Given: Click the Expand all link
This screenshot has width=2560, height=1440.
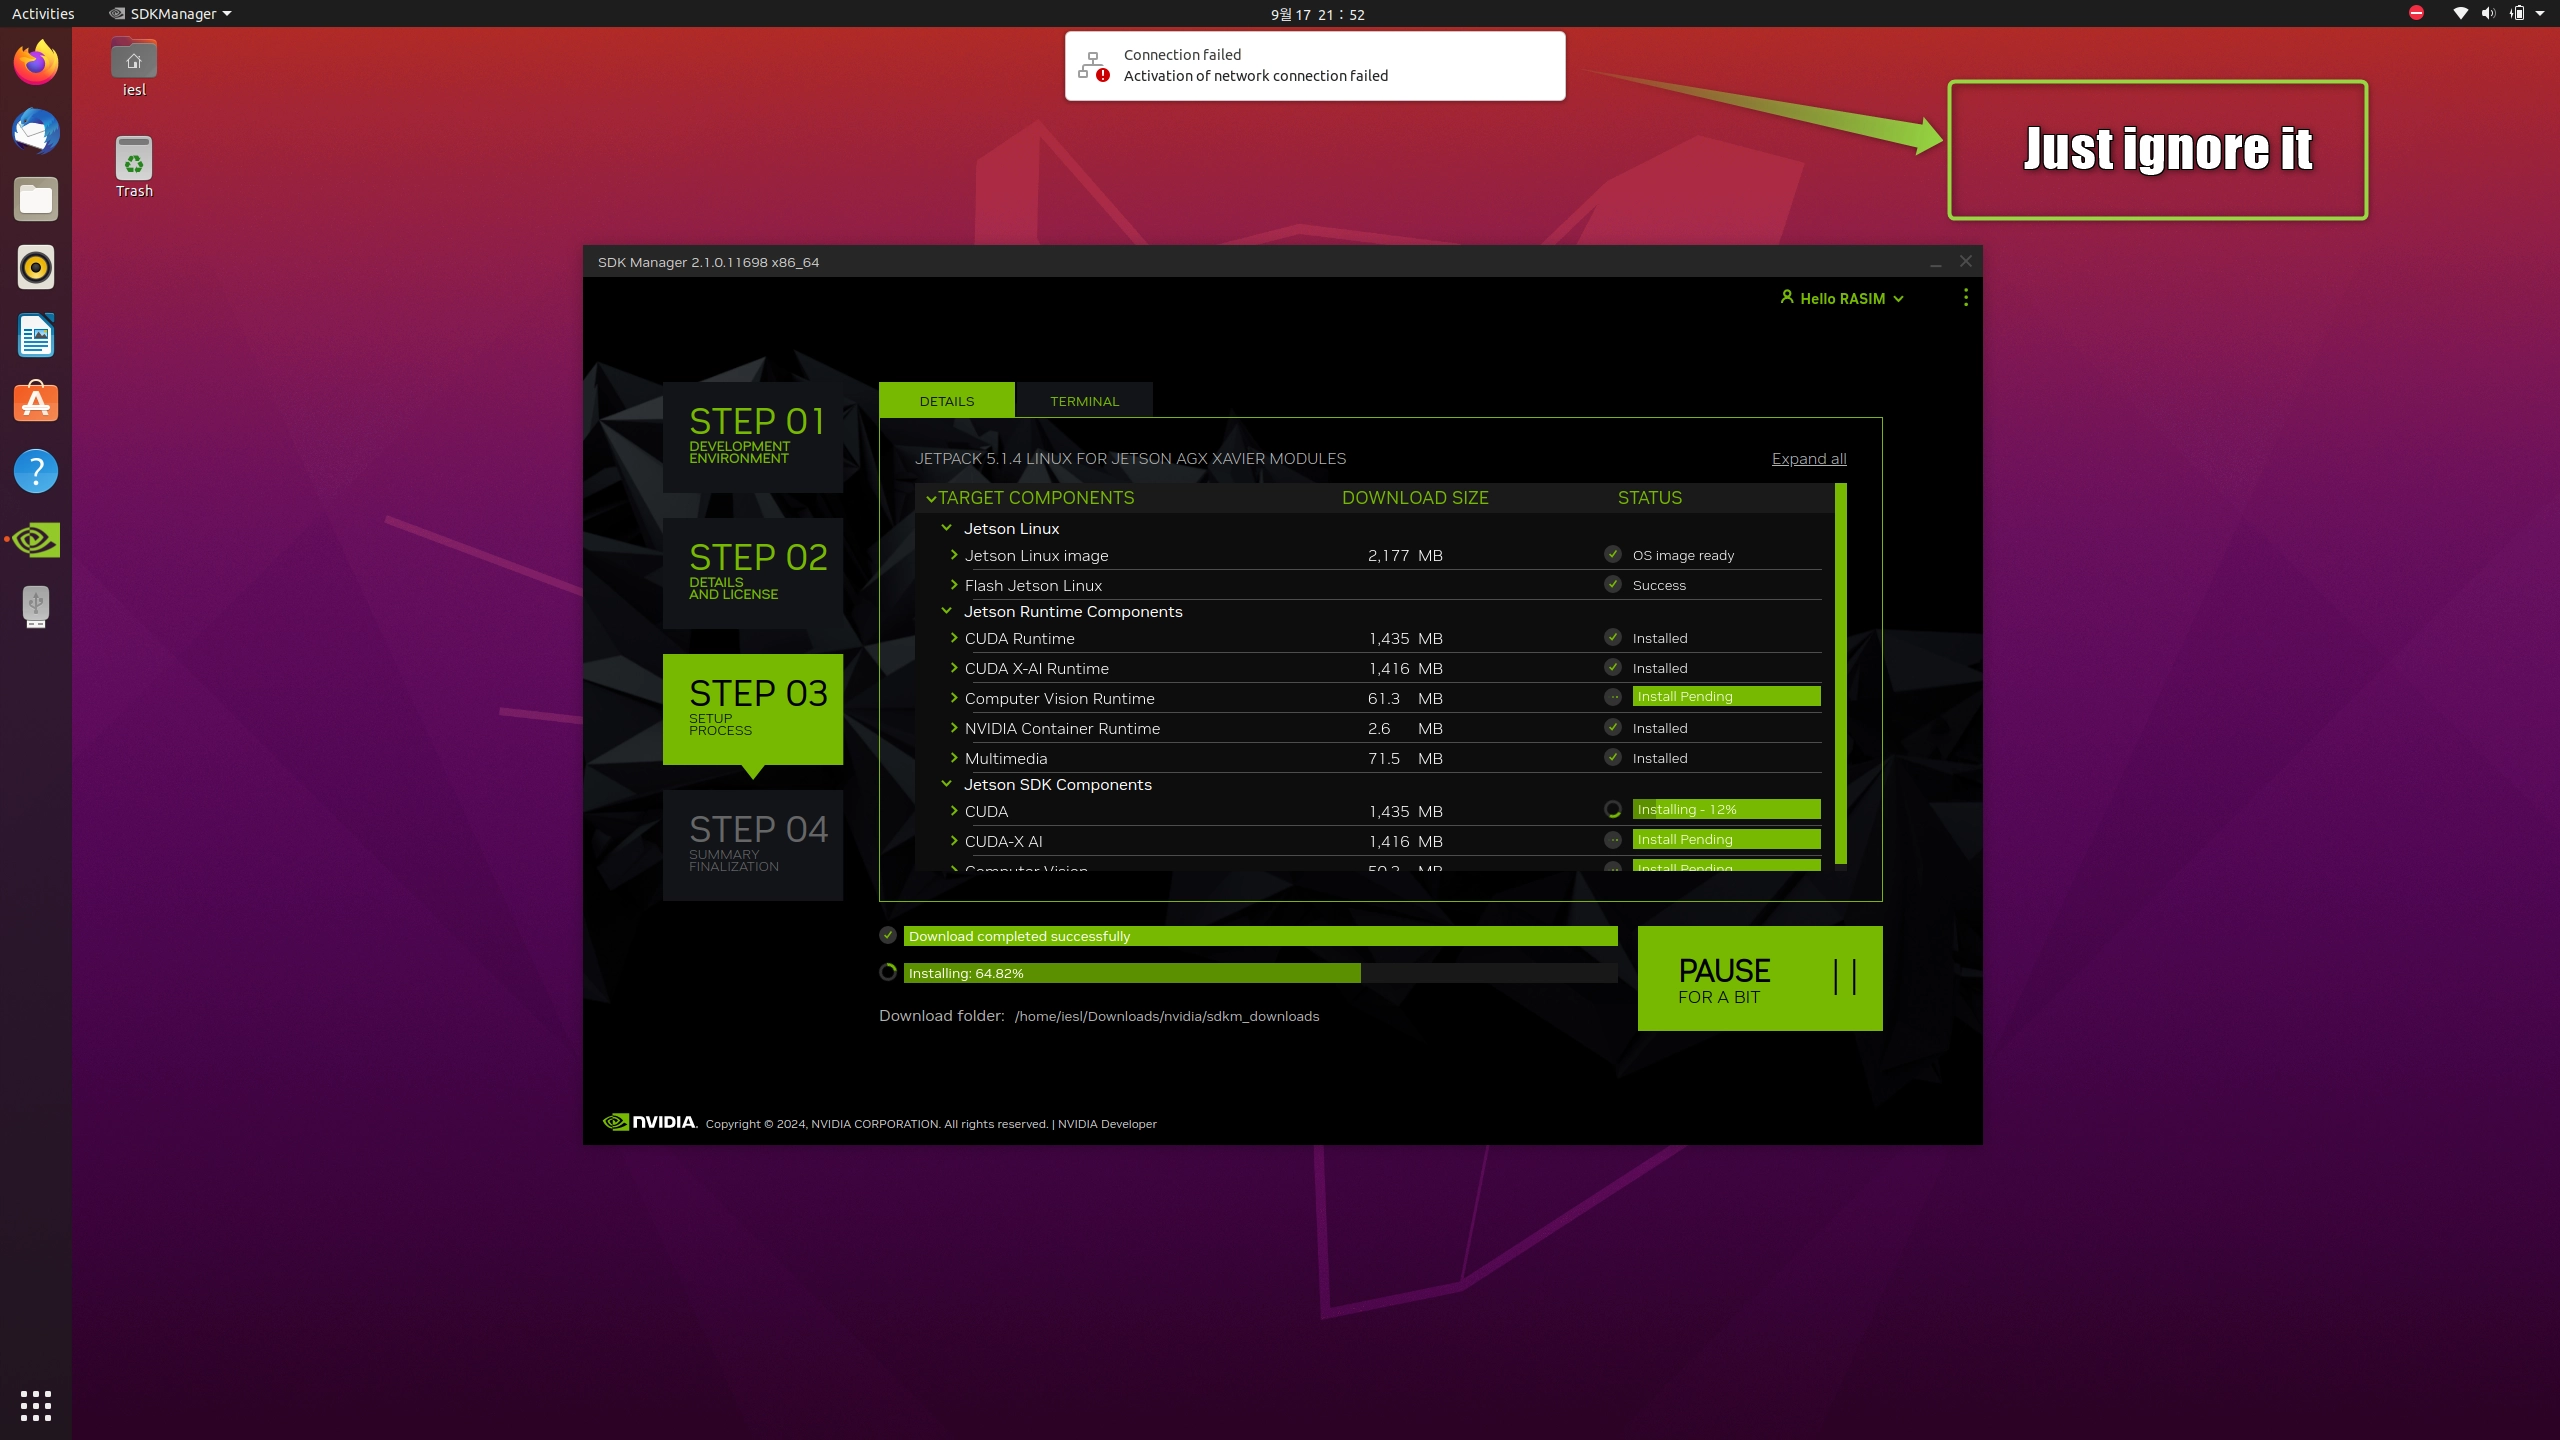Looking at the screenshot, I should [x=1808, y=459].
